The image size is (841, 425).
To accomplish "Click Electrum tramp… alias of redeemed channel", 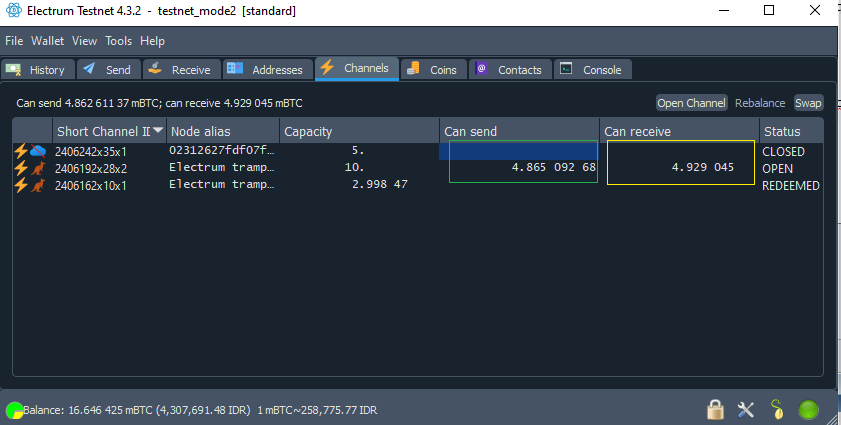I will pyautogui.click(x=222, y=185).
